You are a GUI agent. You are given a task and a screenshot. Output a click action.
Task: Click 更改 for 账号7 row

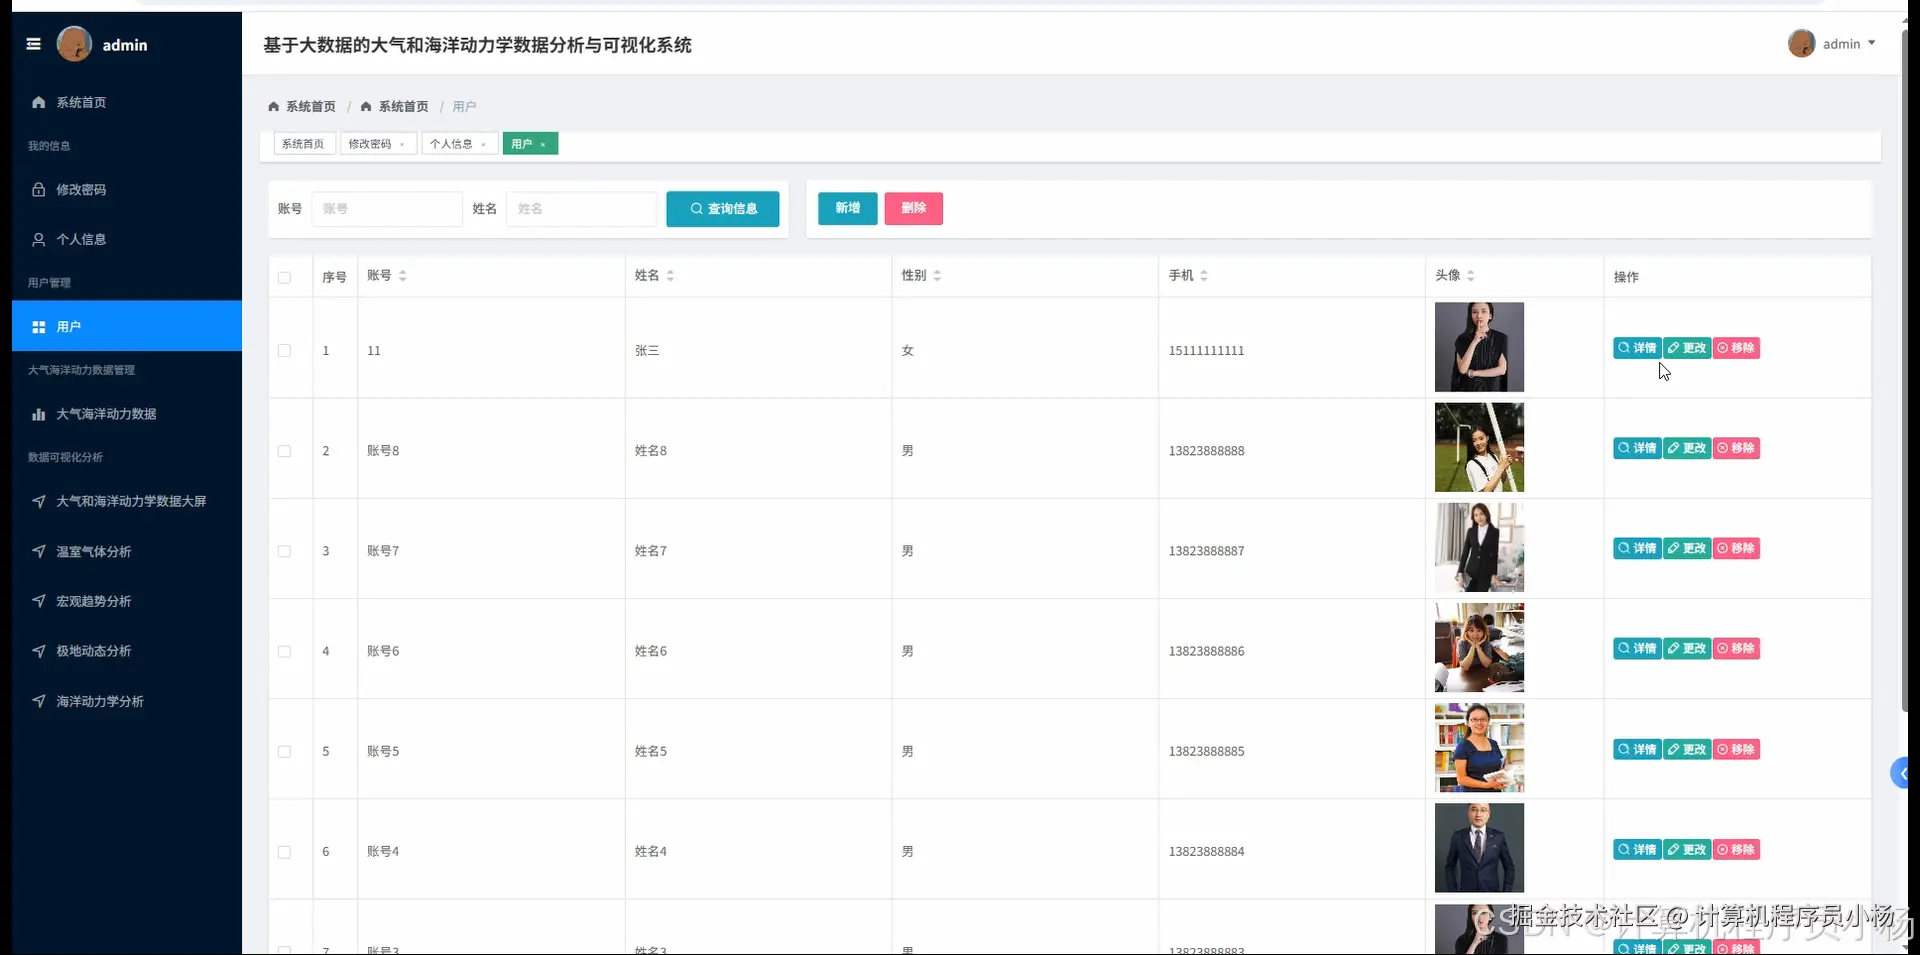point(1687,548)
